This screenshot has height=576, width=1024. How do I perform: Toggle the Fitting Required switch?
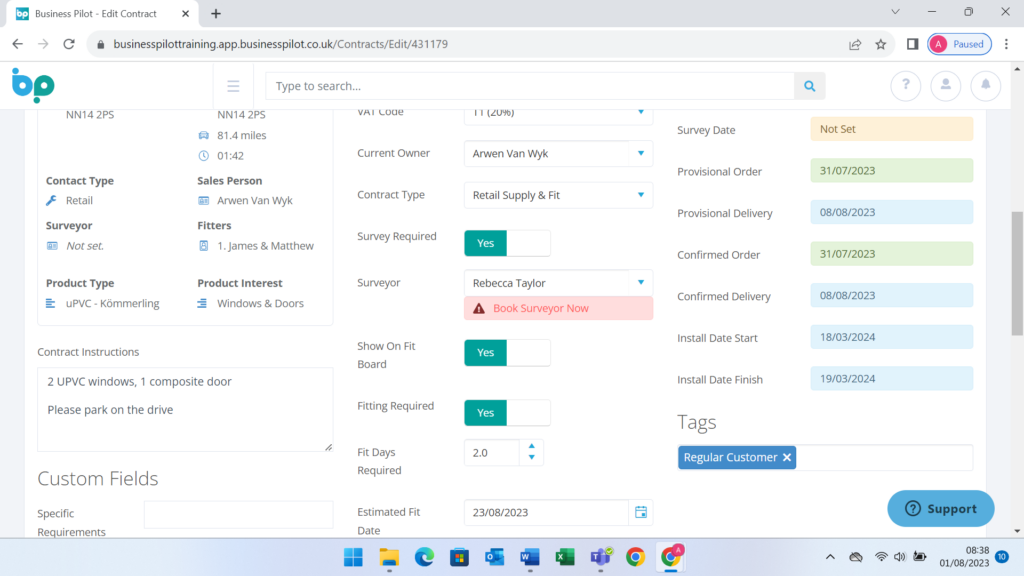tap(507, 413)
